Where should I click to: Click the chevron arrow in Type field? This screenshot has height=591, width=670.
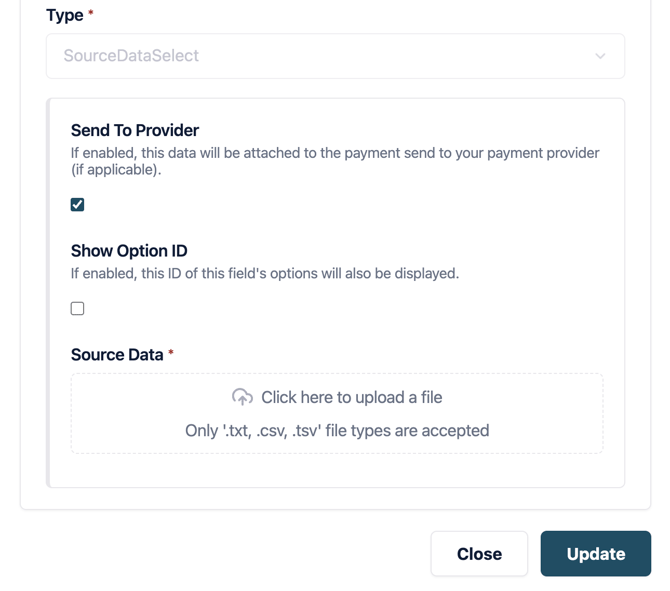(600, 56)
